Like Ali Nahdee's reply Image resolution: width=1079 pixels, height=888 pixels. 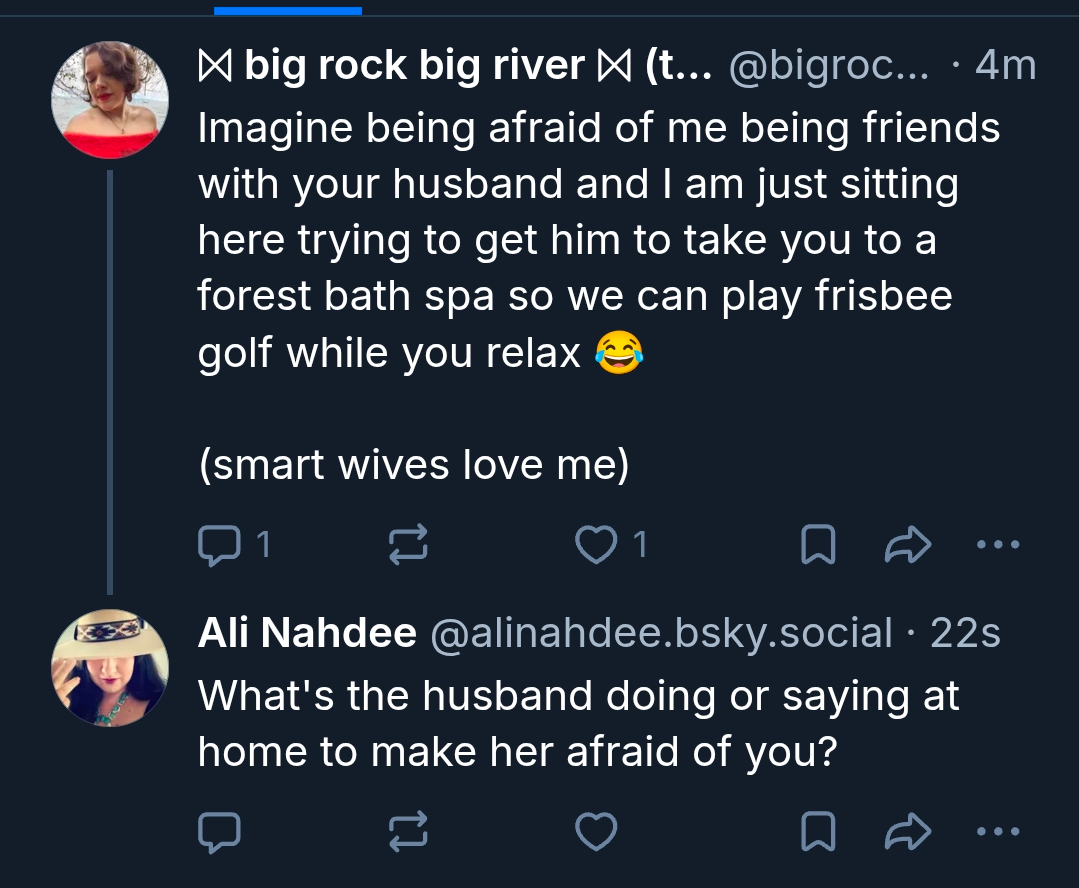[597, 830]
